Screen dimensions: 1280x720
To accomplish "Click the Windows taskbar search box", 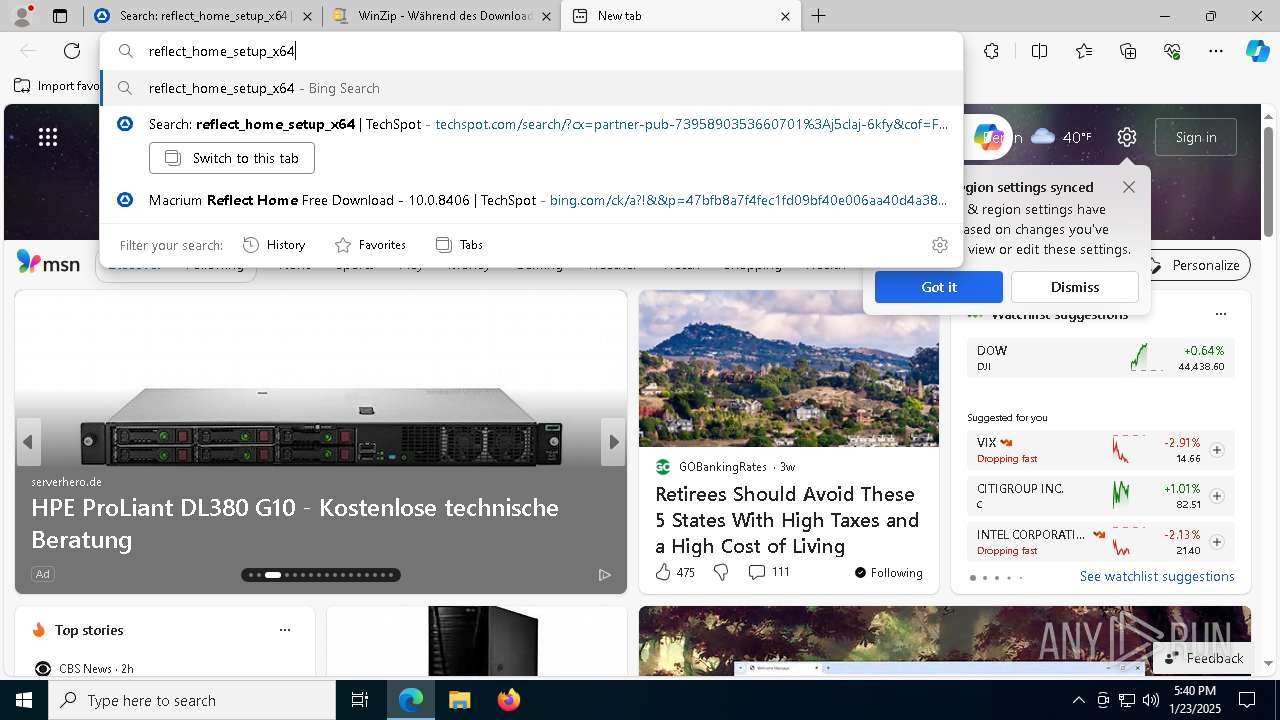I will (x=192, y=700).
